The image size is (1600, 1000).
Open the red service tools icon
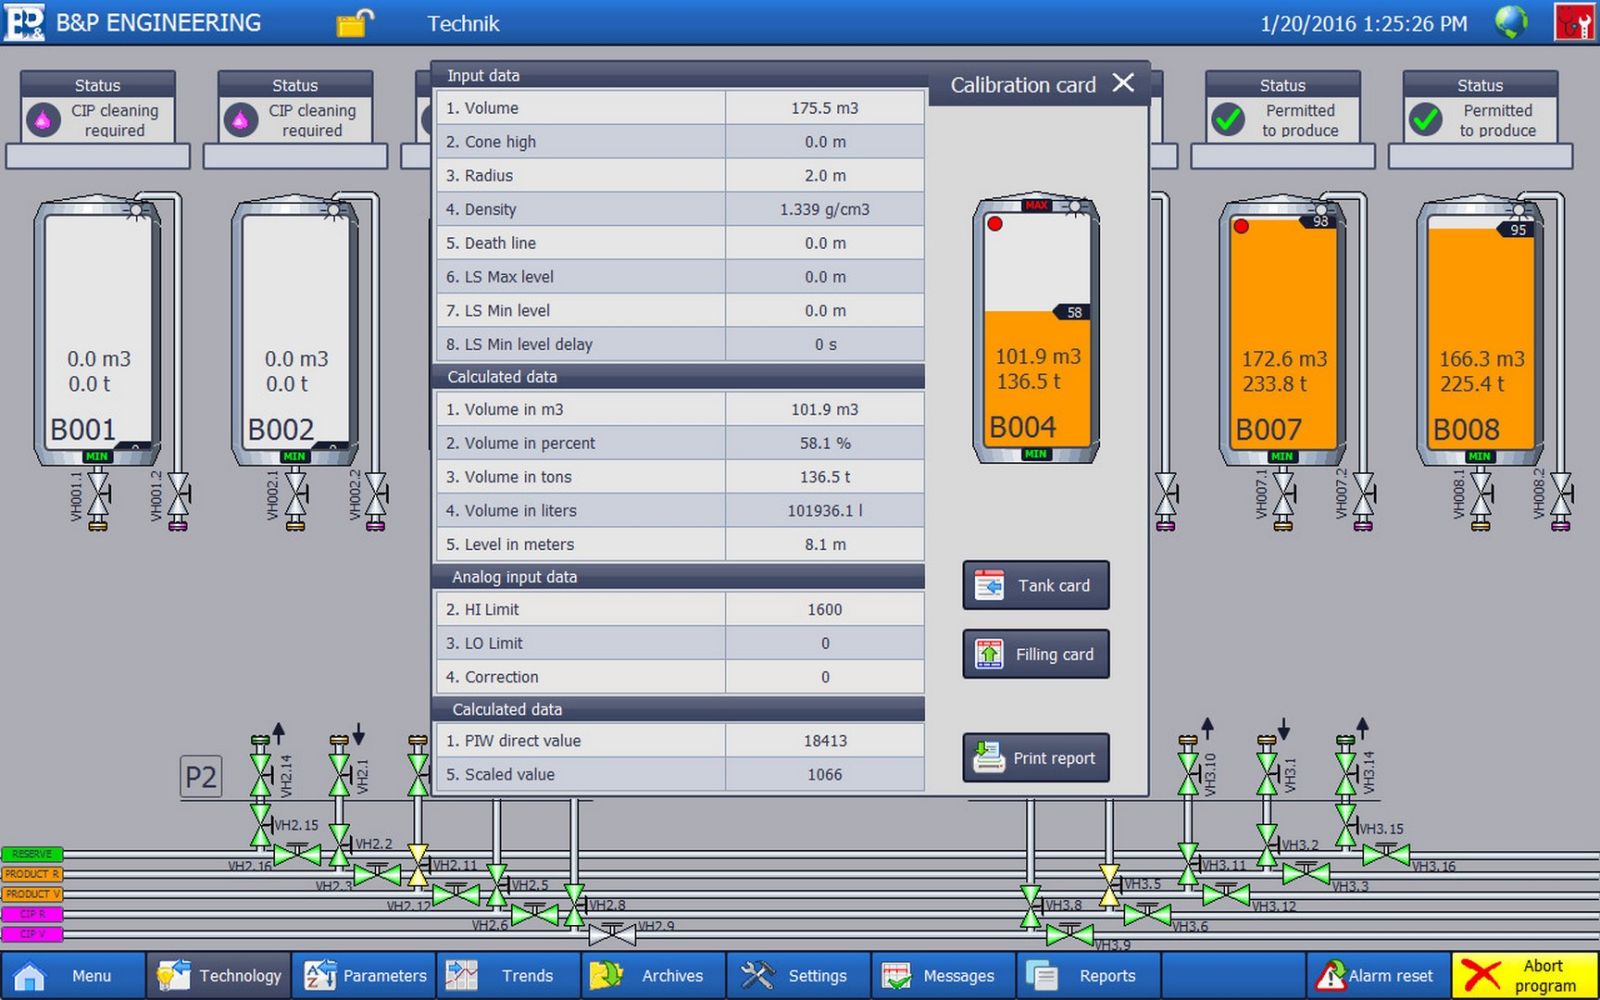(x=1574, y=22)
